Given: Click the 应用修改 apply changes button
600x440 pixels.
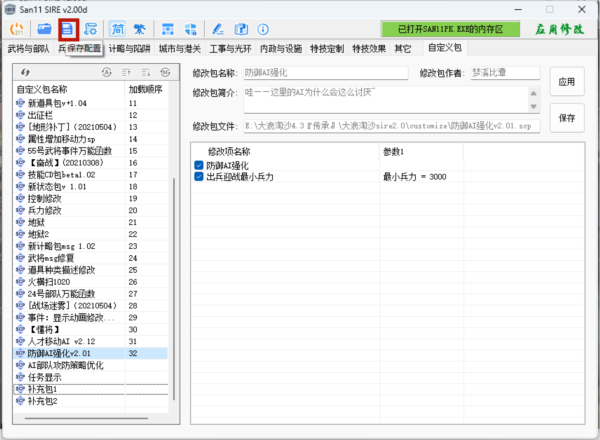Looking at the screenshot, I should tap(559, 29).
